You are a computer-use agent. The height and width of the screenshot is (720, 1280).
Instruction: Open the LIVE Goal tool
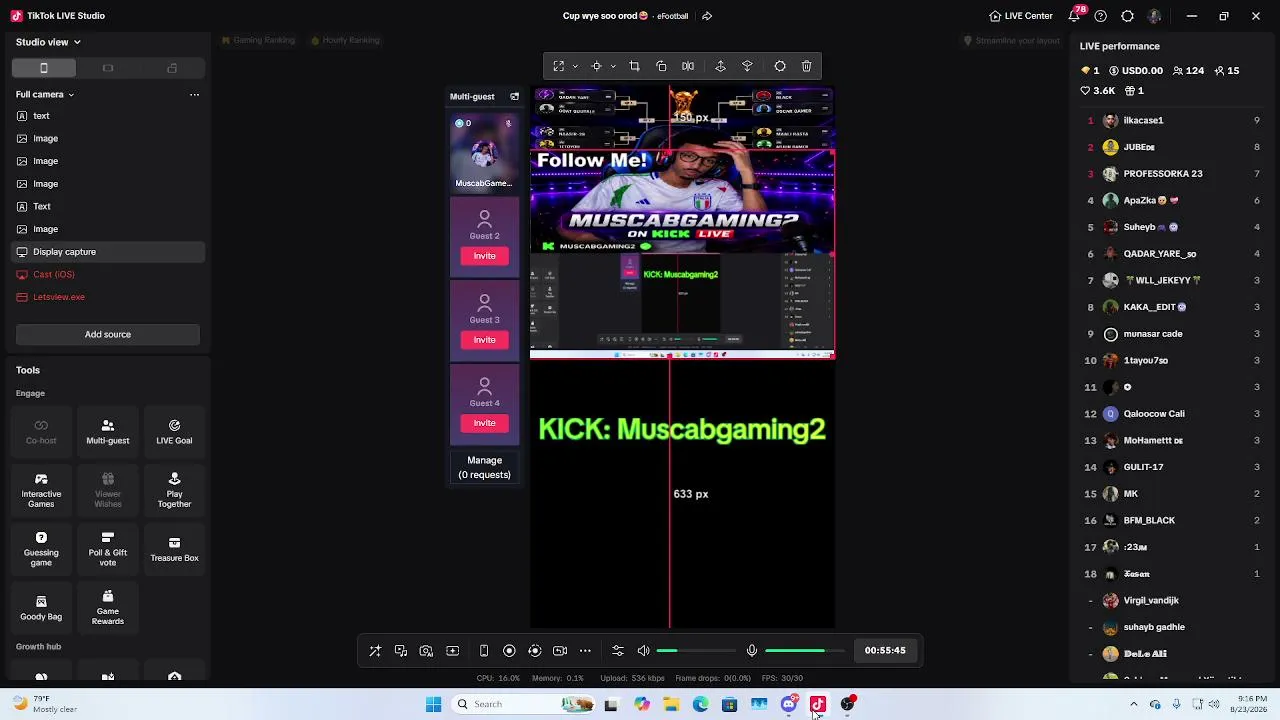coord(174,431)
